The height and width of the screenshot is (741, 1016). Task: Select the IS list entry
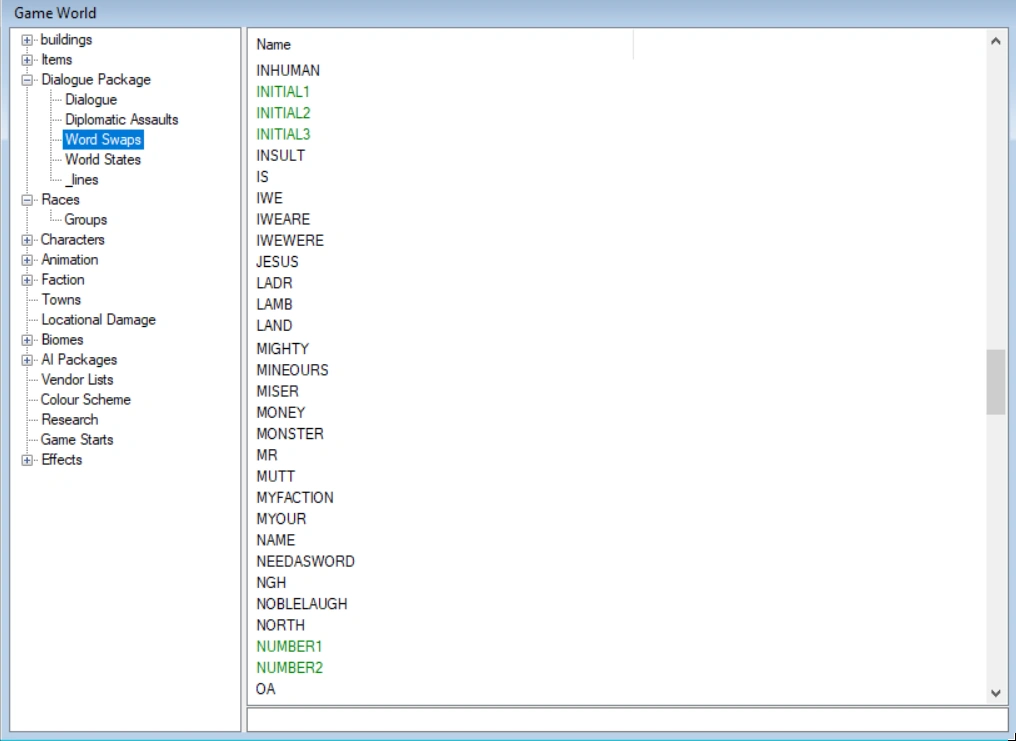[x=262, y=177]
